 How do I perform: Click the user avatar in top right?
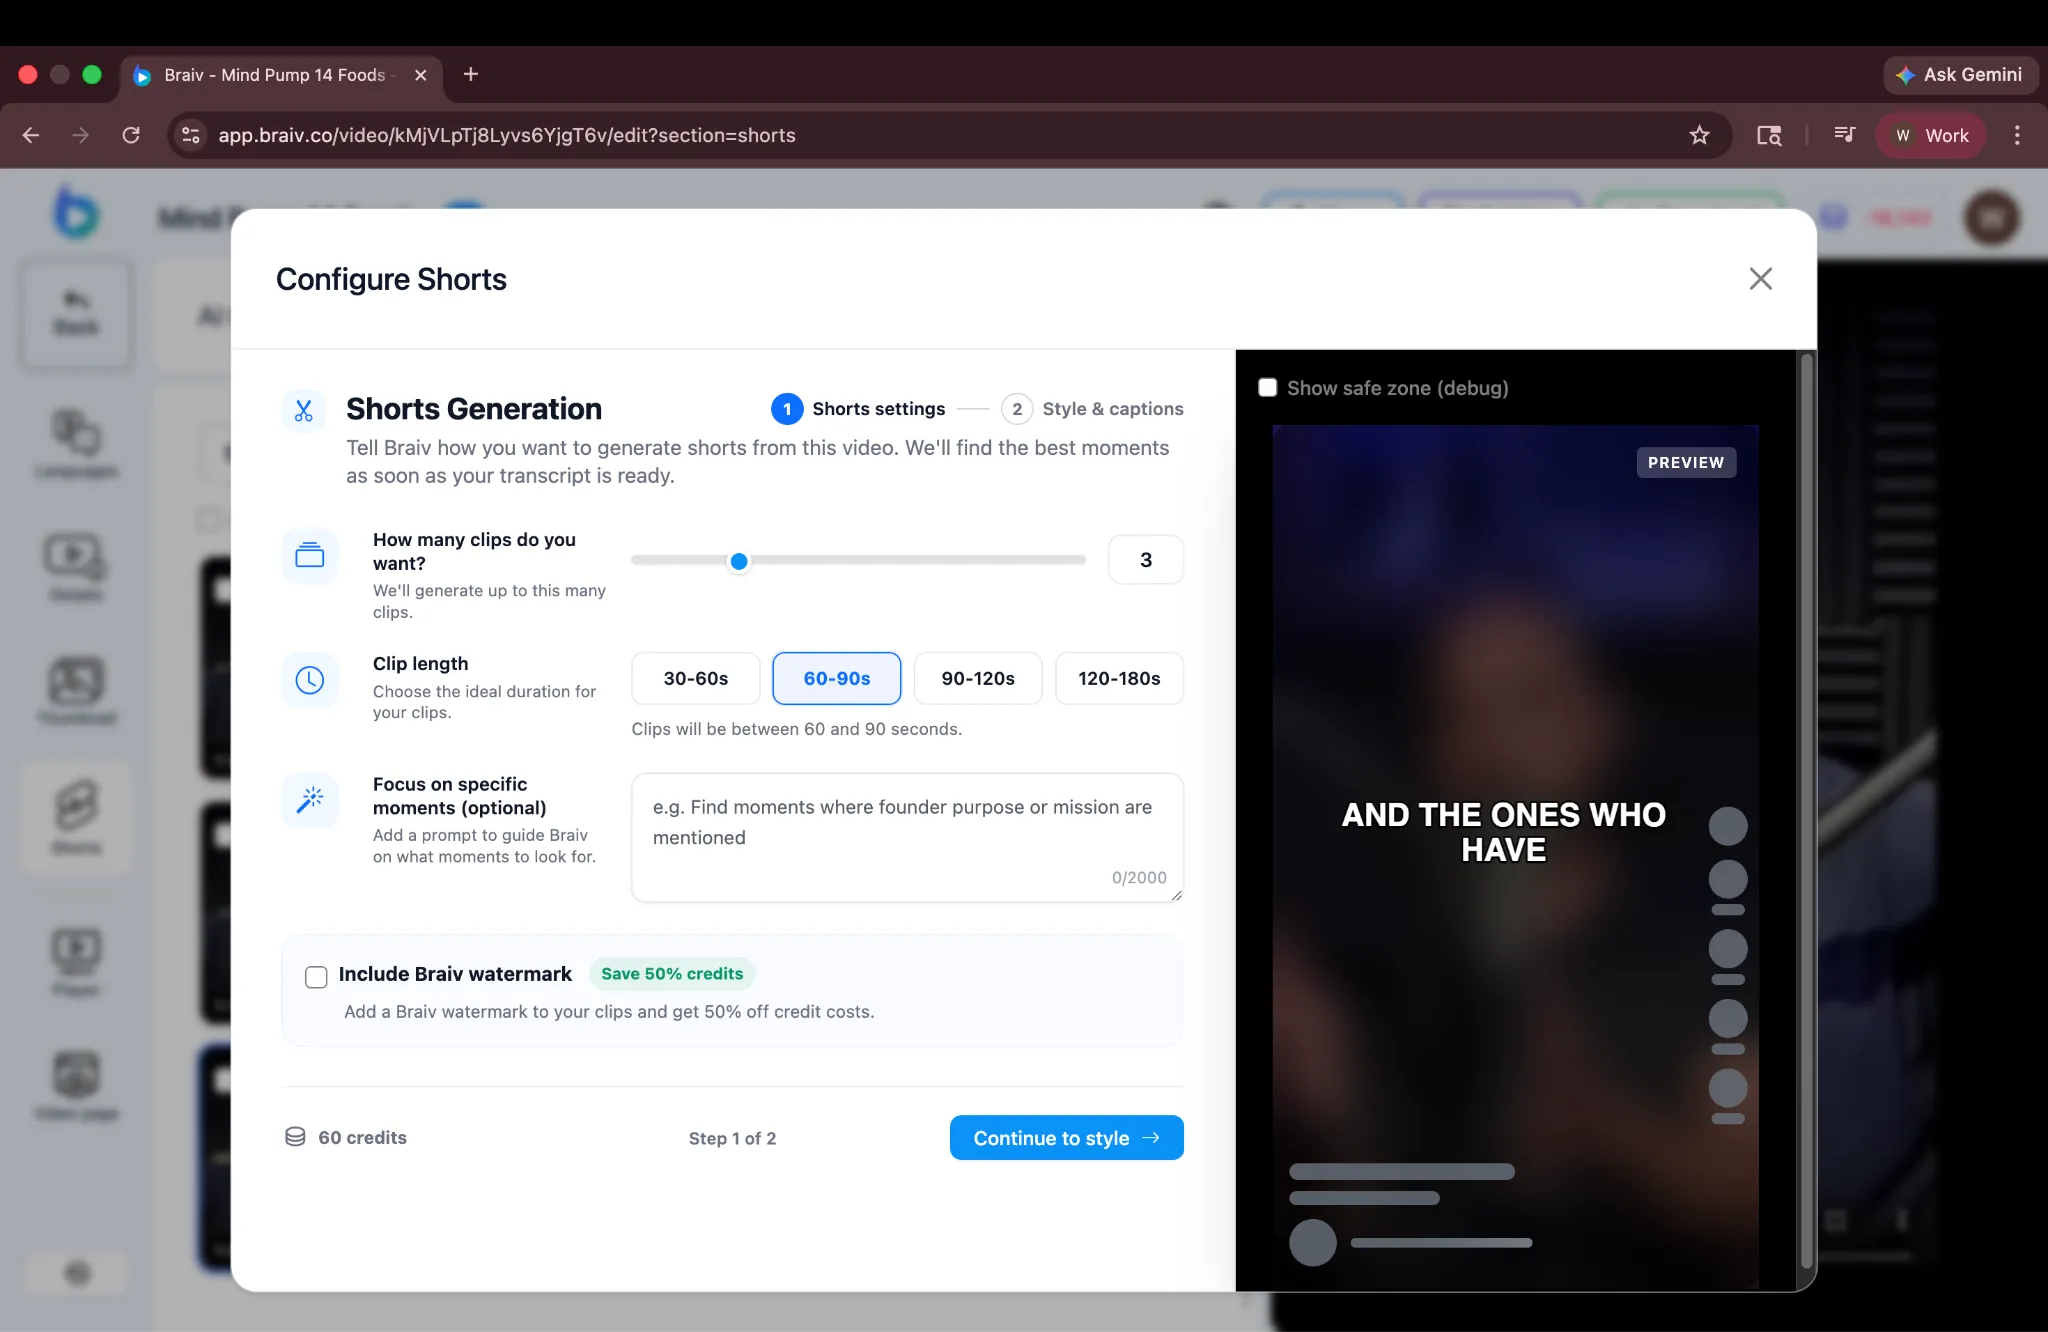point(1991,217)
